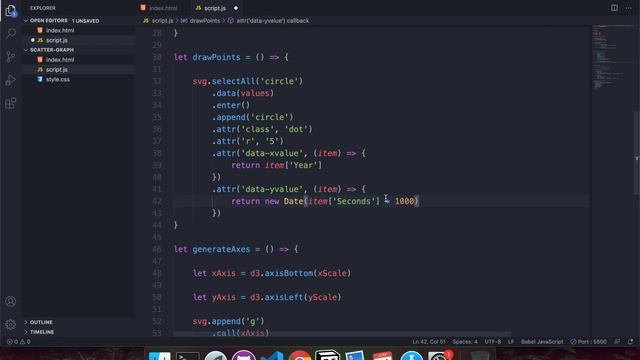The width and height of the screenshot is (640, 360).
Task: Click drawPoints in the breadcrumb
Action: [204, 20]
